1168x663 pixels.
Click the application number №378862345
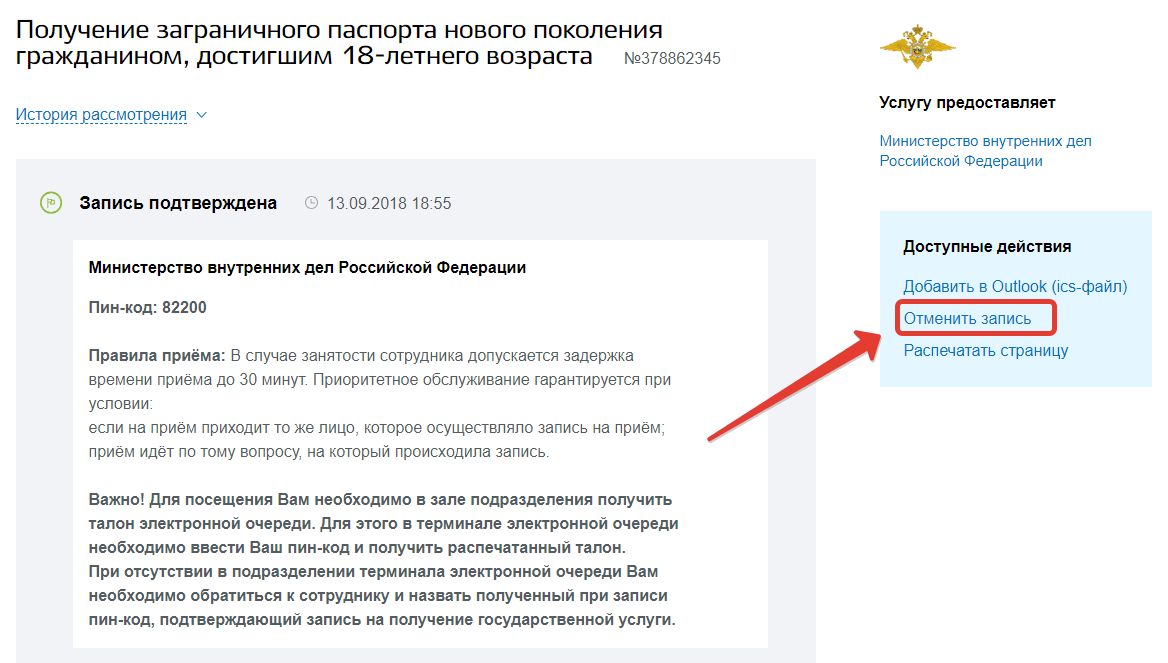tap(672, 58)
